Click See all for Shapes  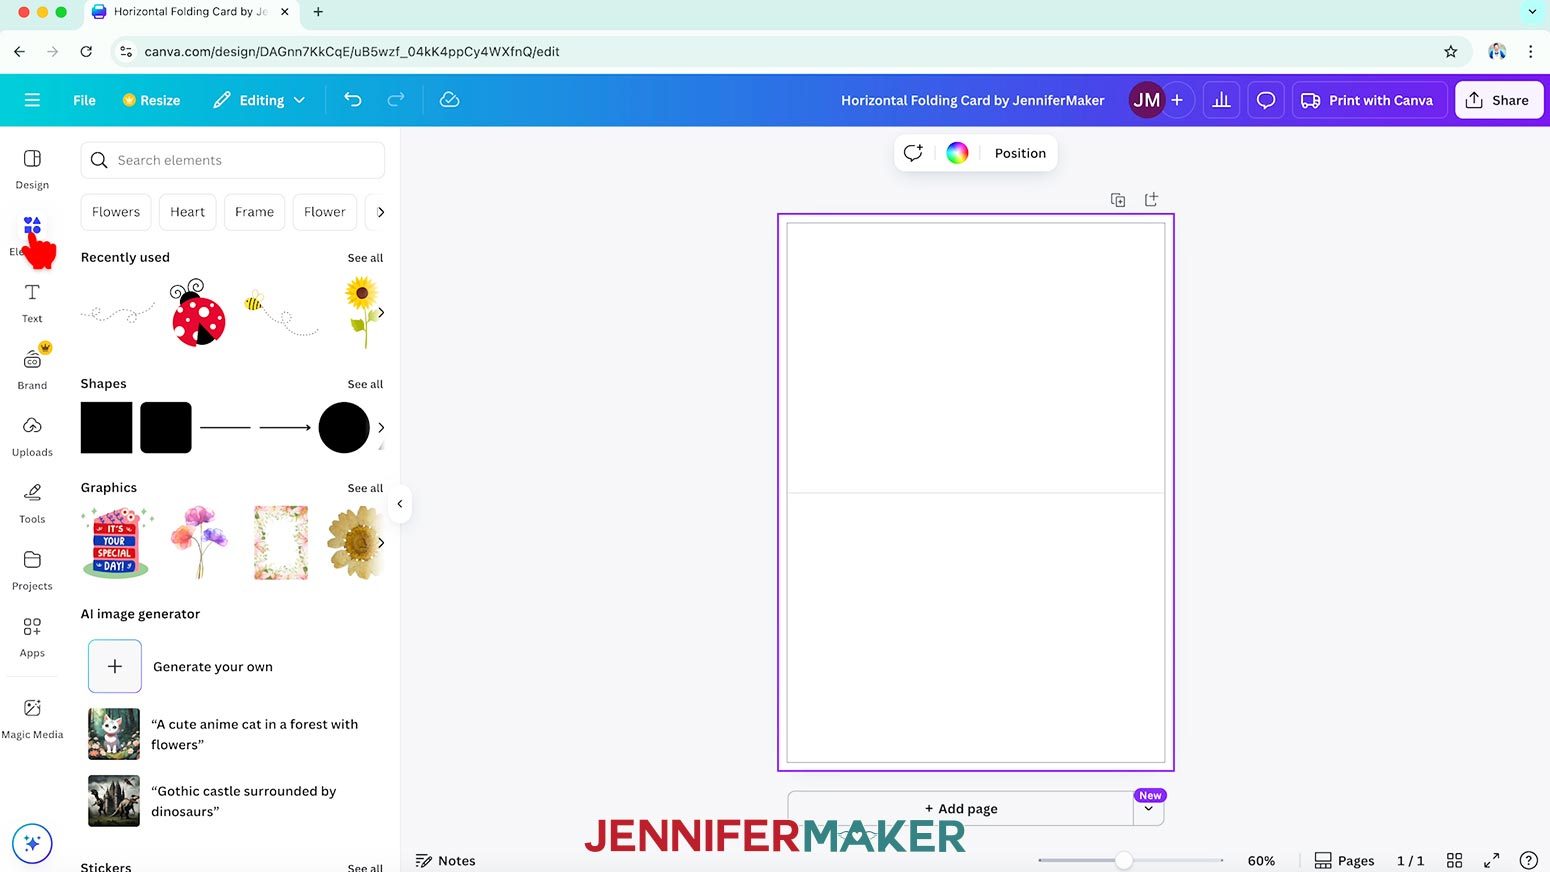pos(365,384)
